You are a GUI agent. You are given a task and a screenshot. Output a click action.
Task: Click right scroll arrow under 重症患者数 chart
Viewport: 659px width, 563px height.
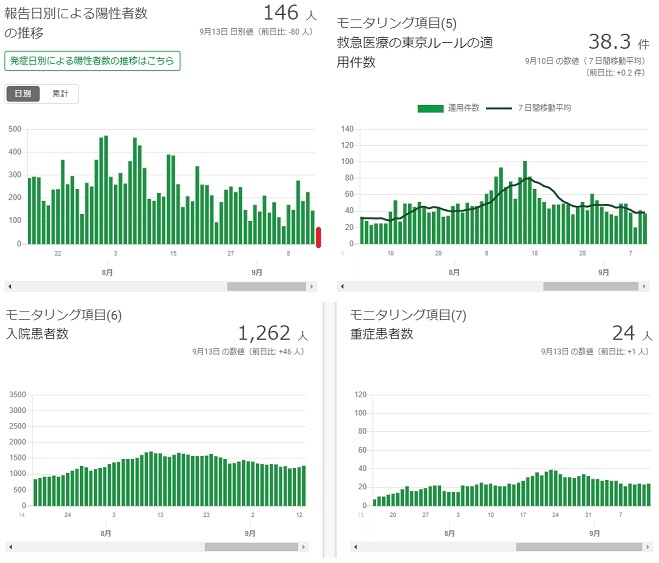[646, 547]
